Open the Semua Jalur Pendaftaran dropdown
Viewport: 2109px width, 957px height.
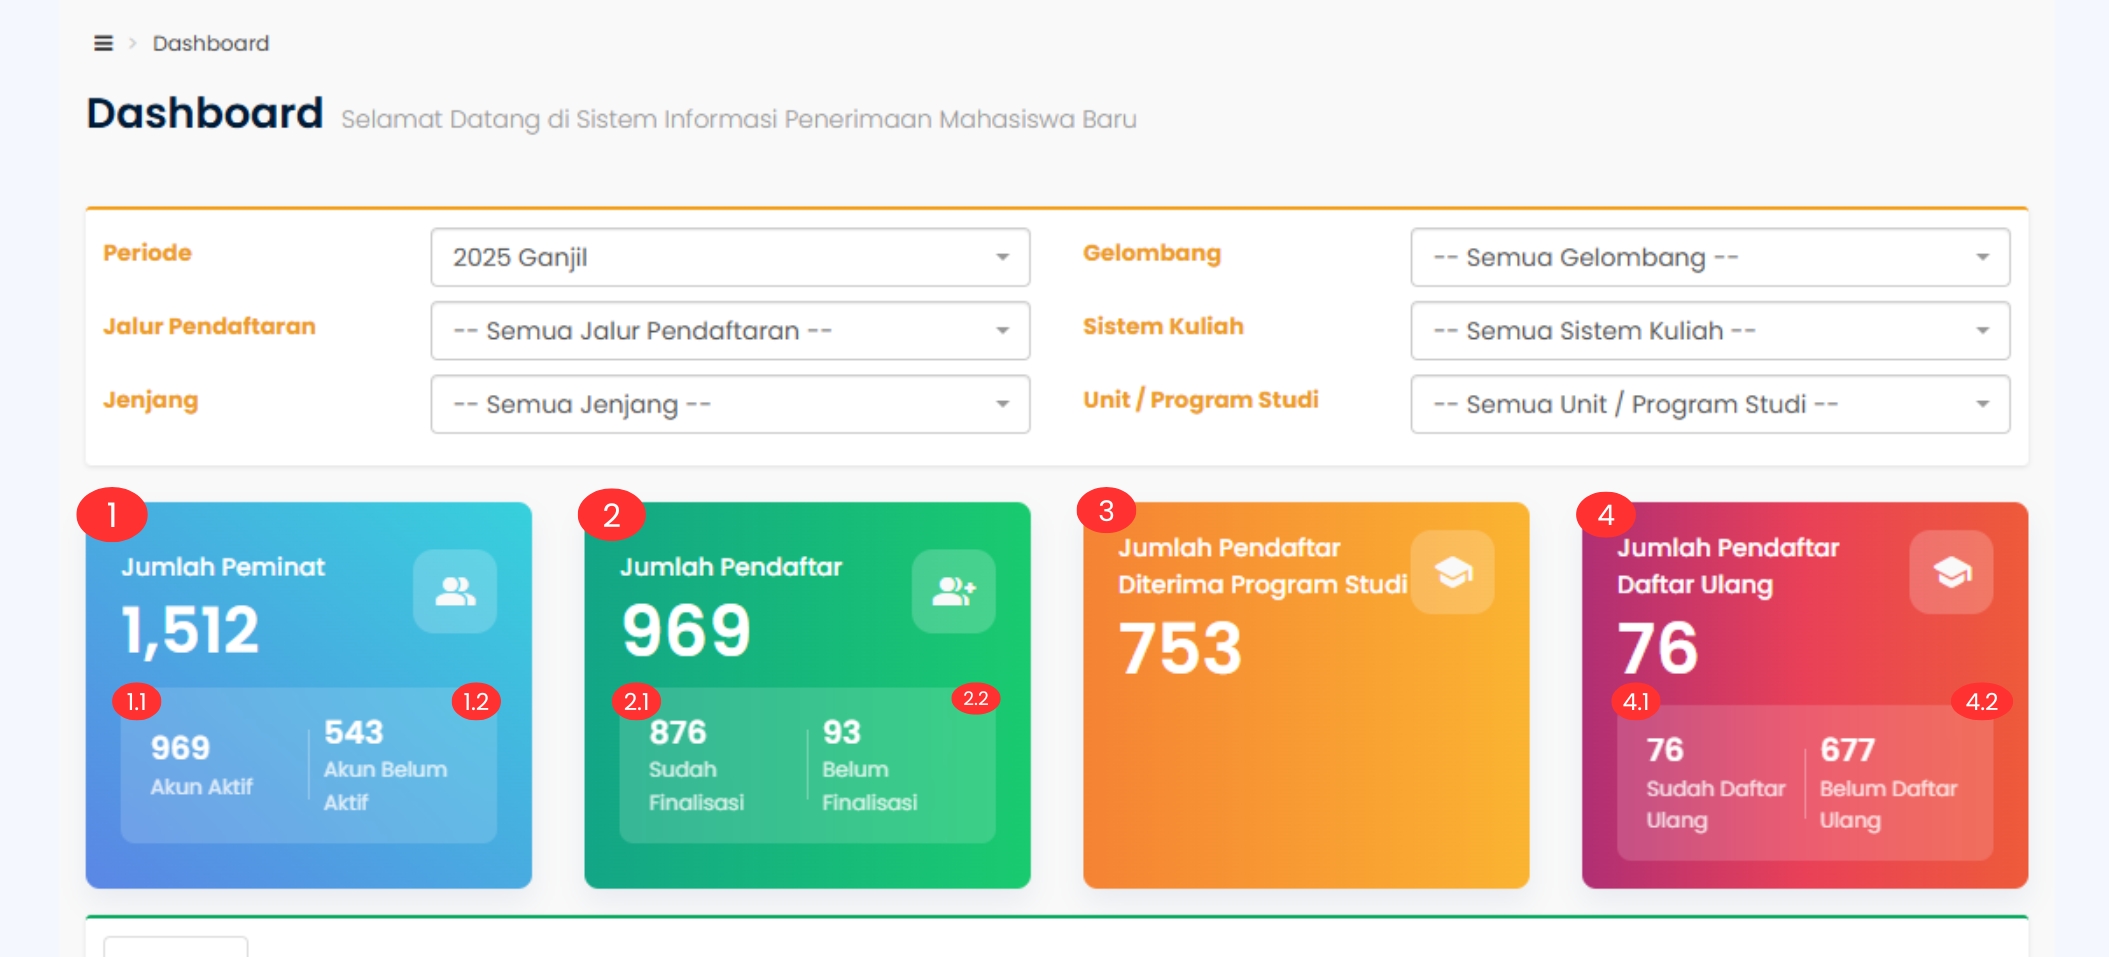730,331
